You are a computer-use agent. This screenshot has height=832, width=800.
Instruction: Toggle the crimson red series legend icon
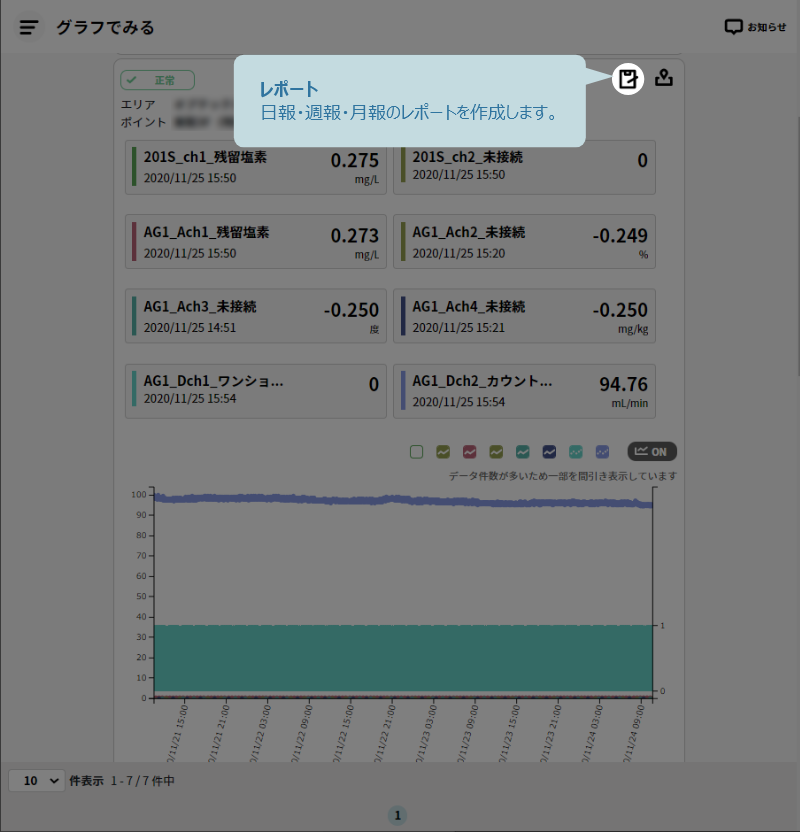[469, 452]
